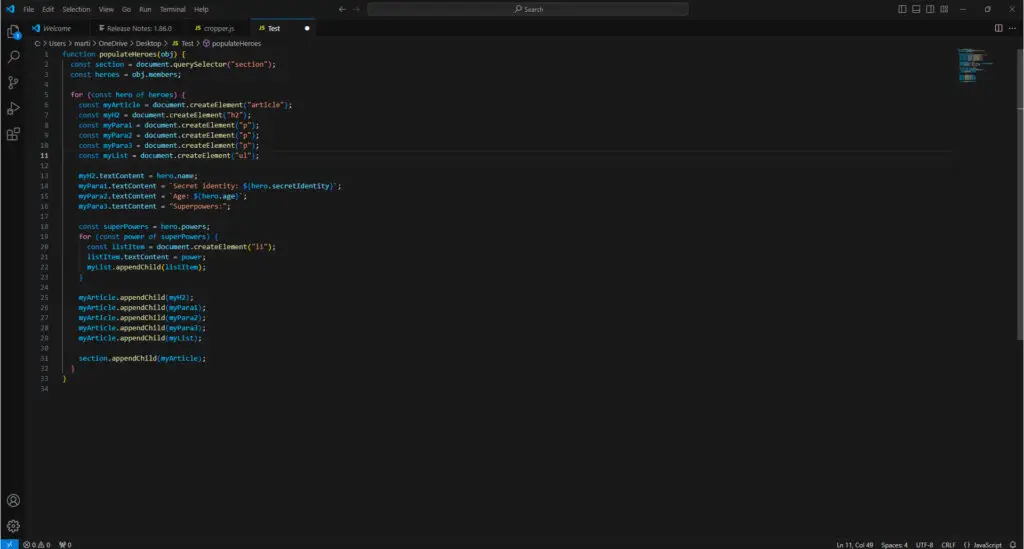Click line number 1 in the gutter
1024x549 pixels.
pyautogui.click(x=46, y=54)
